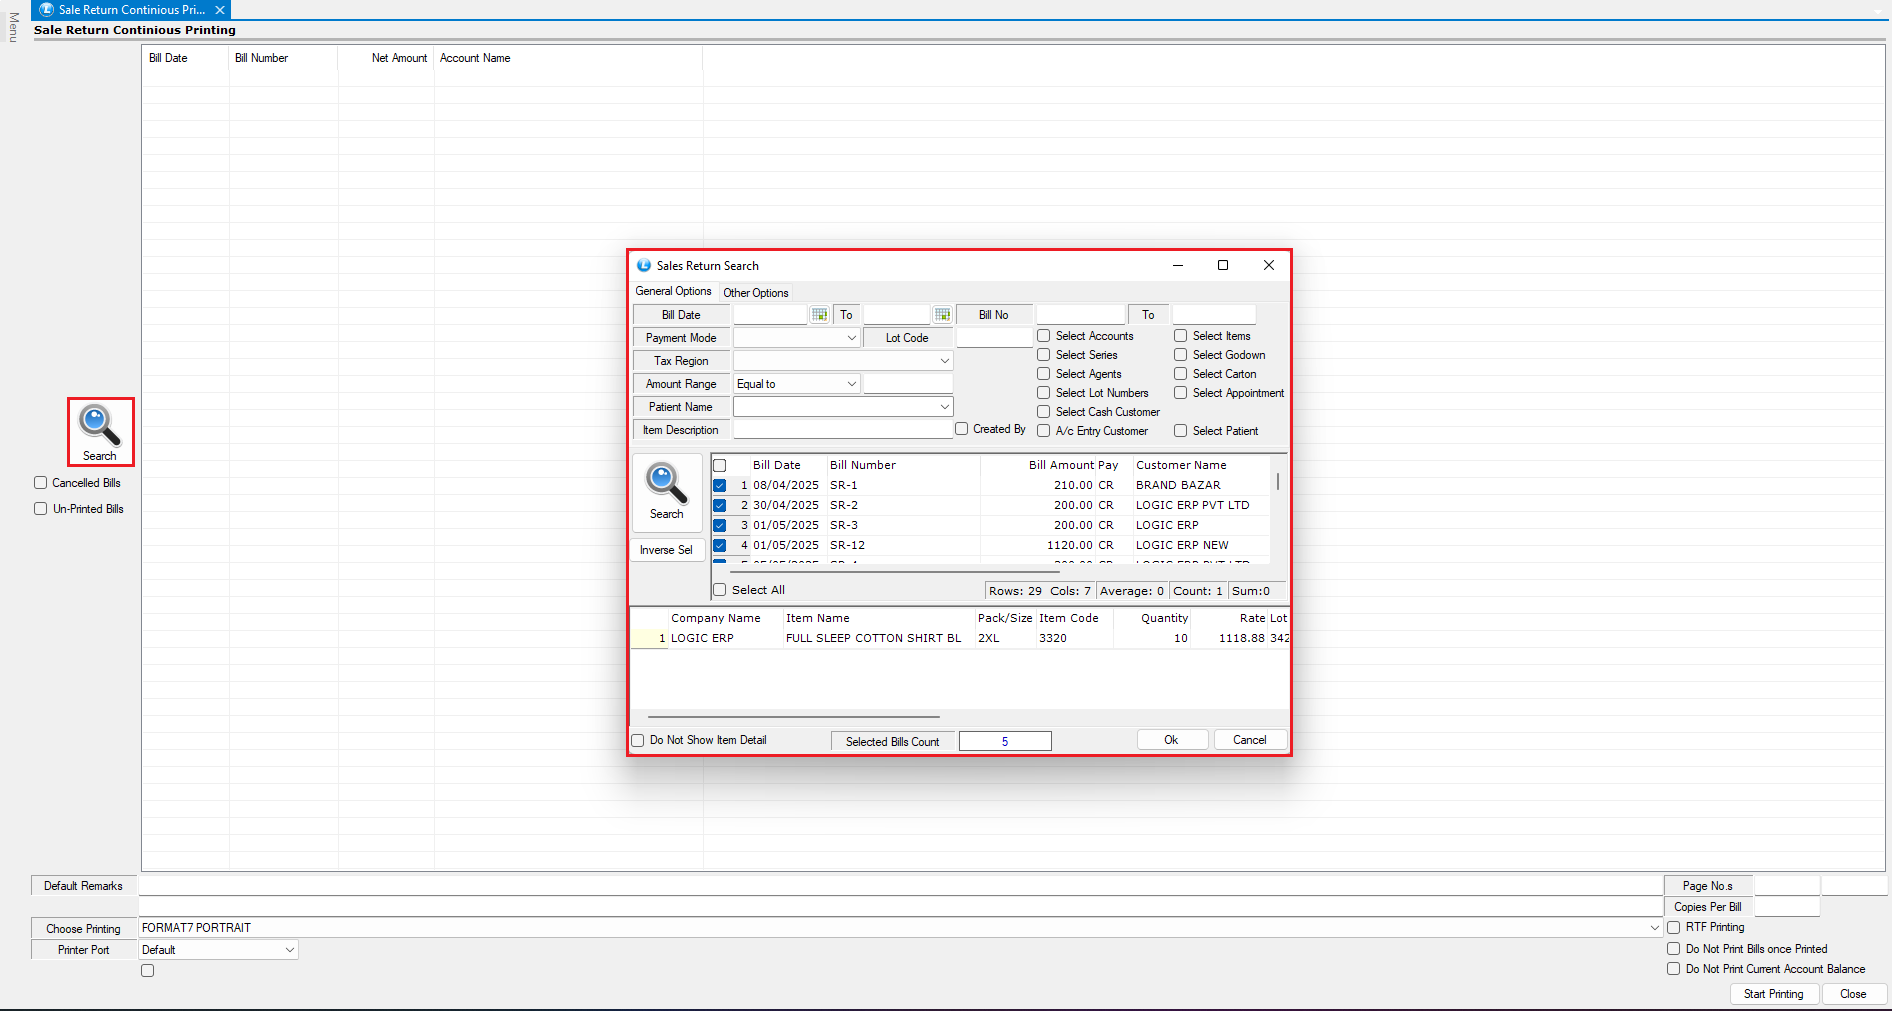Image resolution: width=1892 pixels, height=1011 pixels.
Task: Select the General Options tab
Action: [673, 291]
